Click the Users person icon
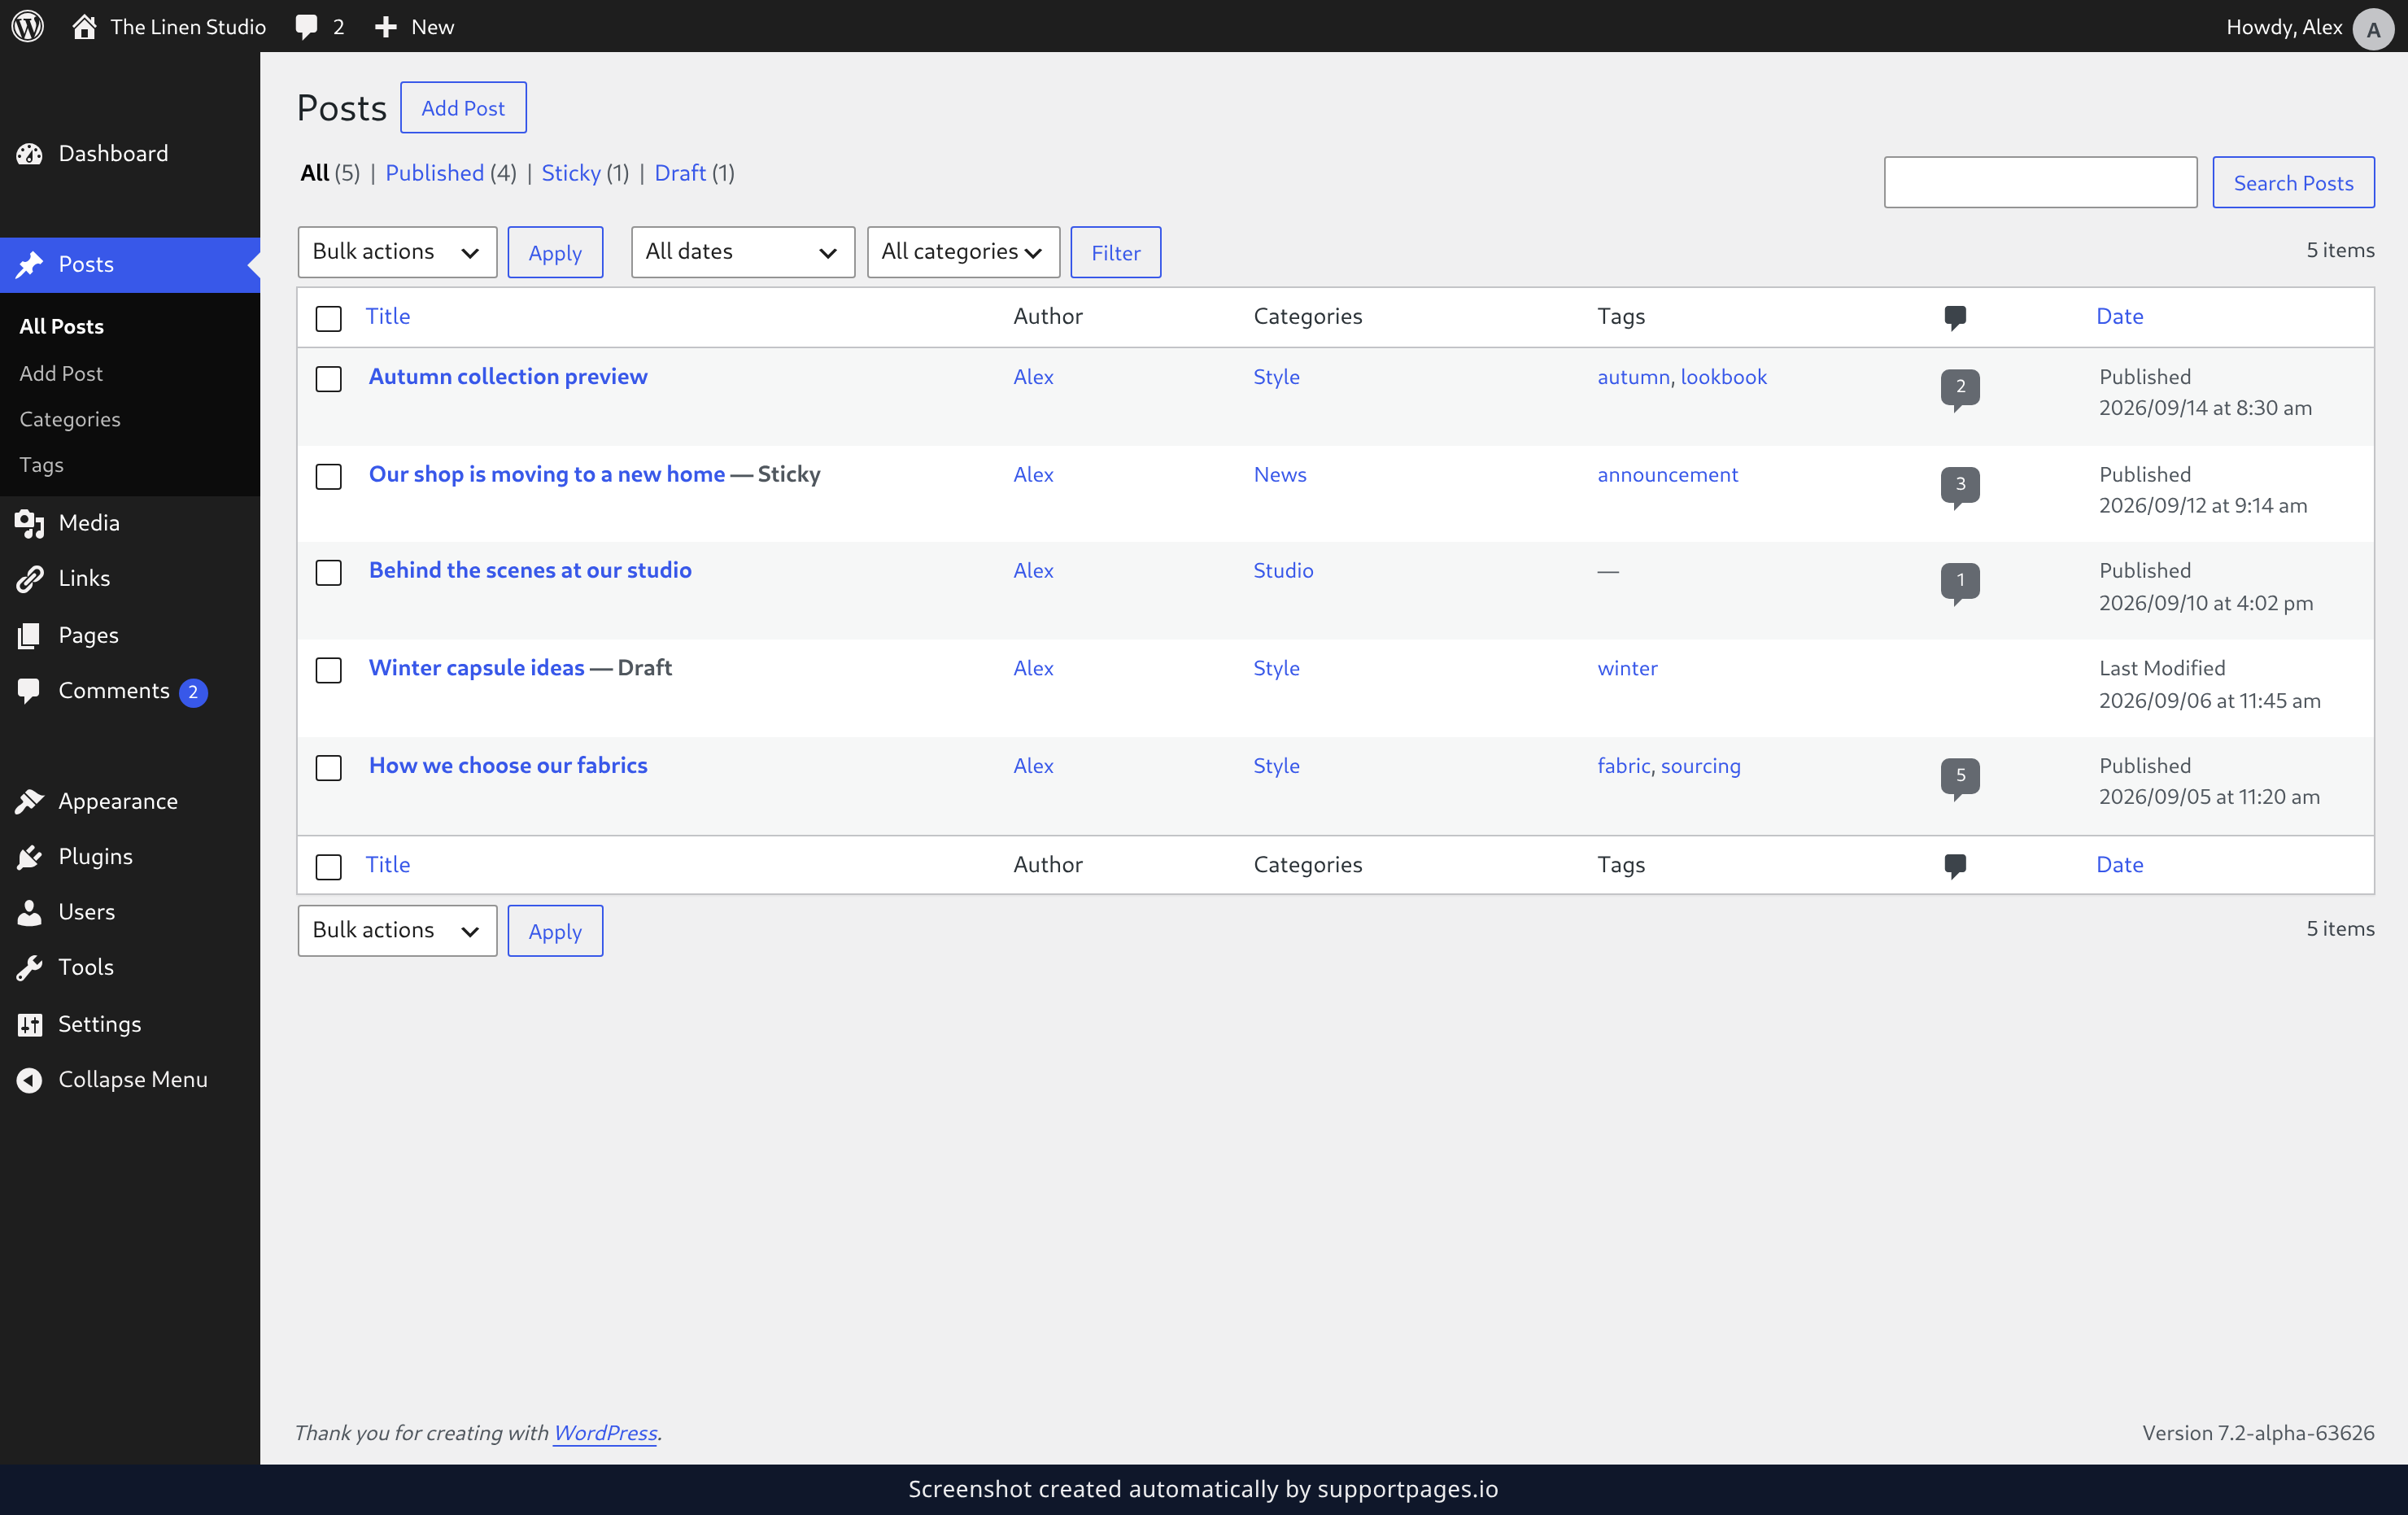This screenshot has width=2408, height=1515. (30, 912)
